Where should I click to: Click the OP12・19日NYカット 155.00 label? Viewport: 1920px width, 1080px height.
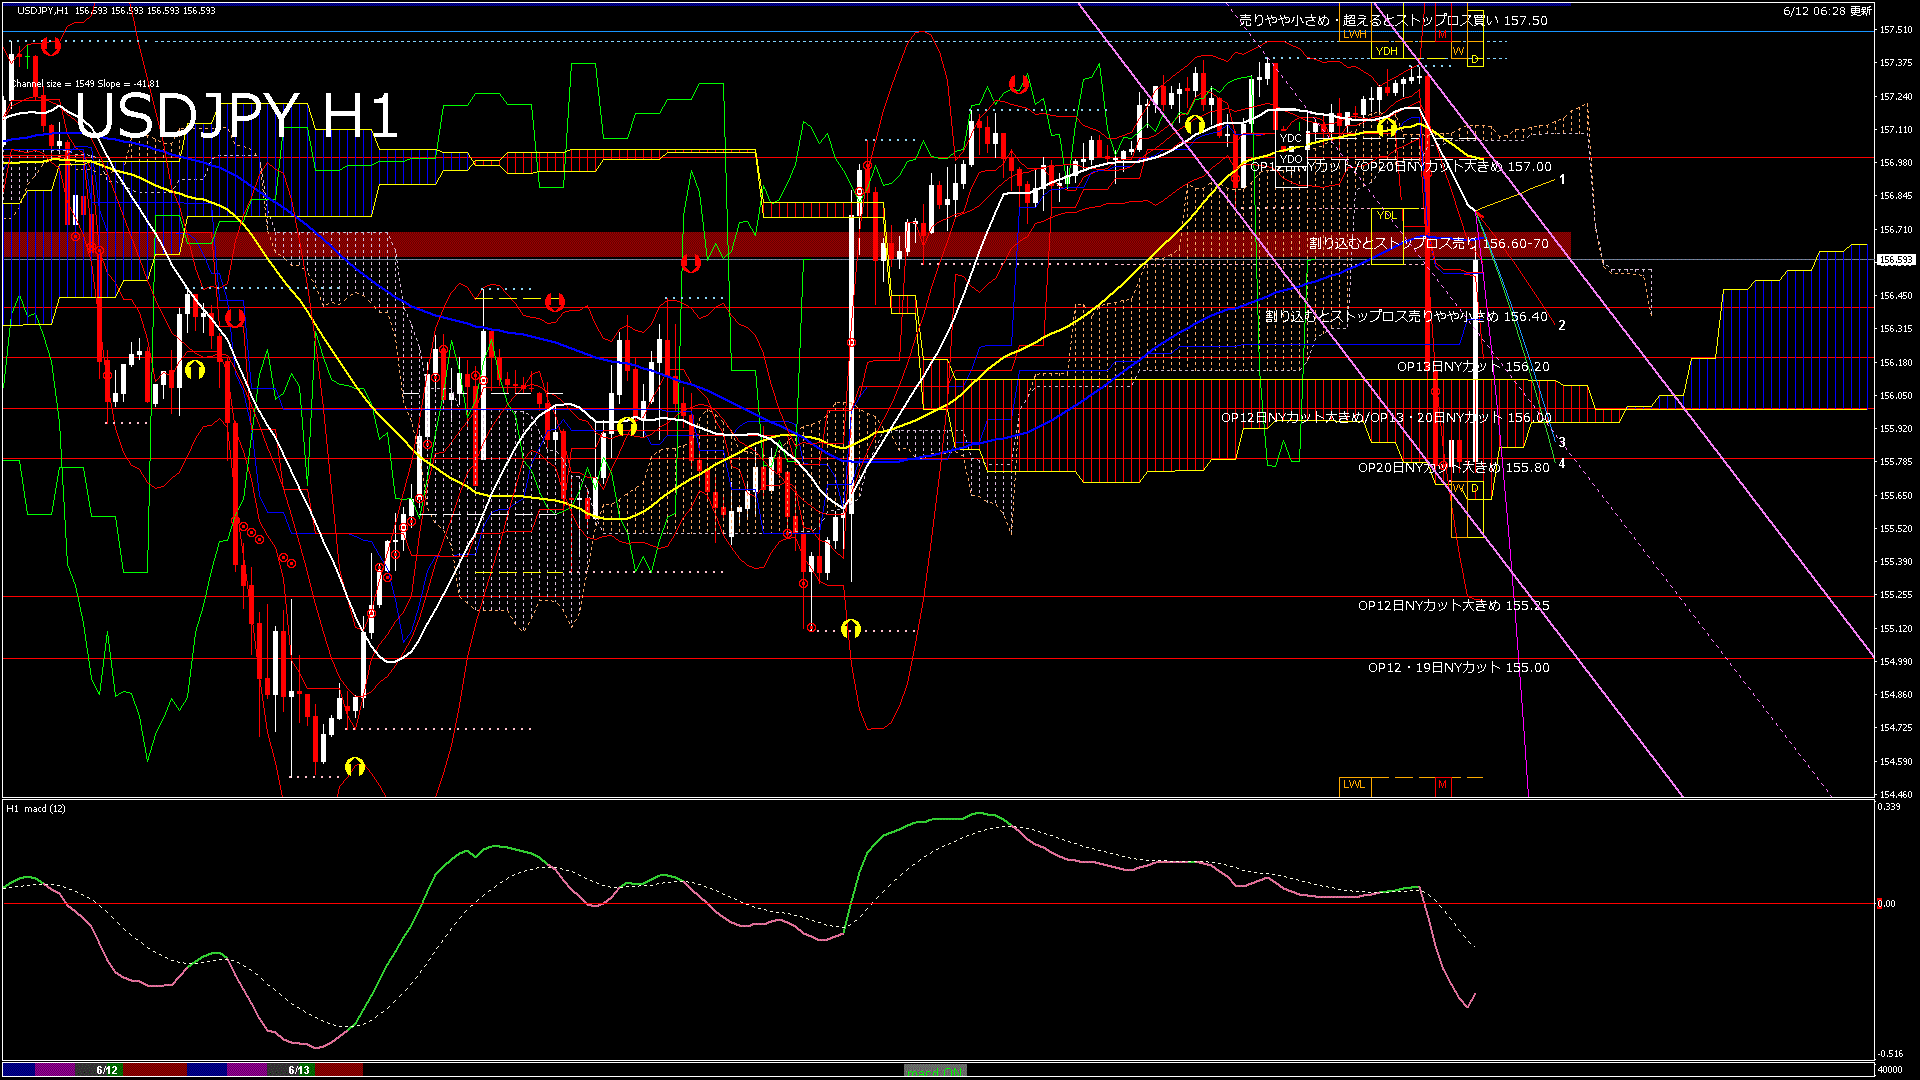(x=1458, y=668)
